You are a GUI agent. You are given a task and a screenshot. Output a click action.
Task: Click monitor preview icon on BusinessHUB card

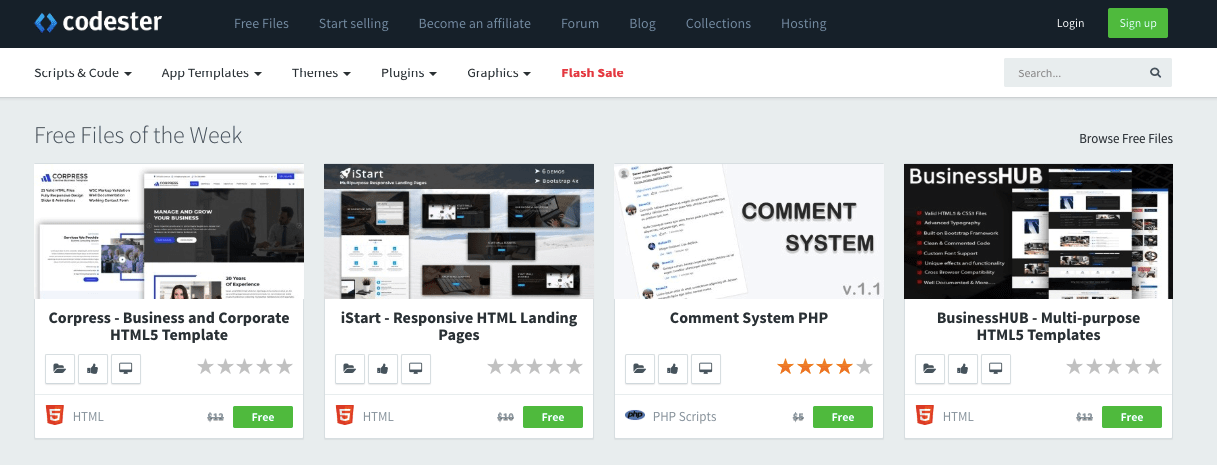tap(996, 368)
